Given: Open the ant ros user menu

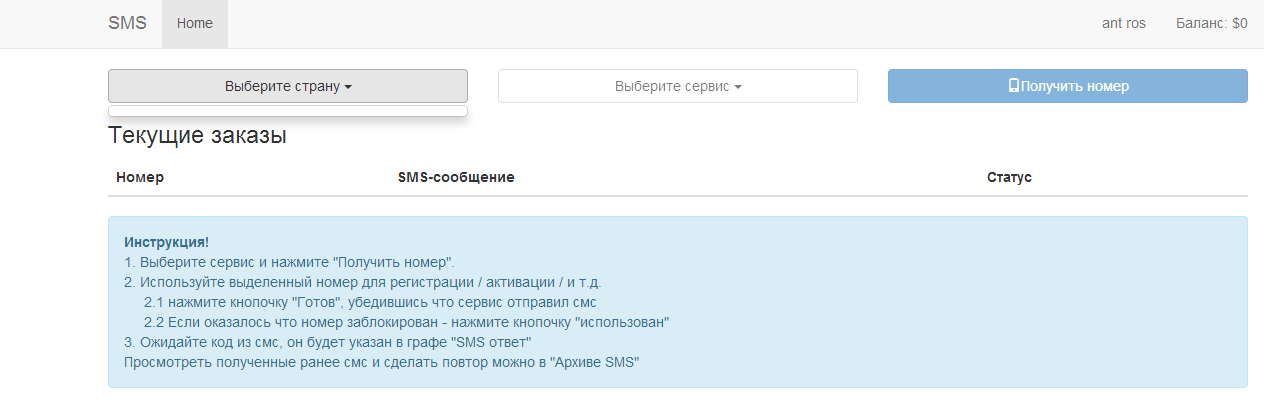Looking at the screenshot, I should [x=1124, y=24].
